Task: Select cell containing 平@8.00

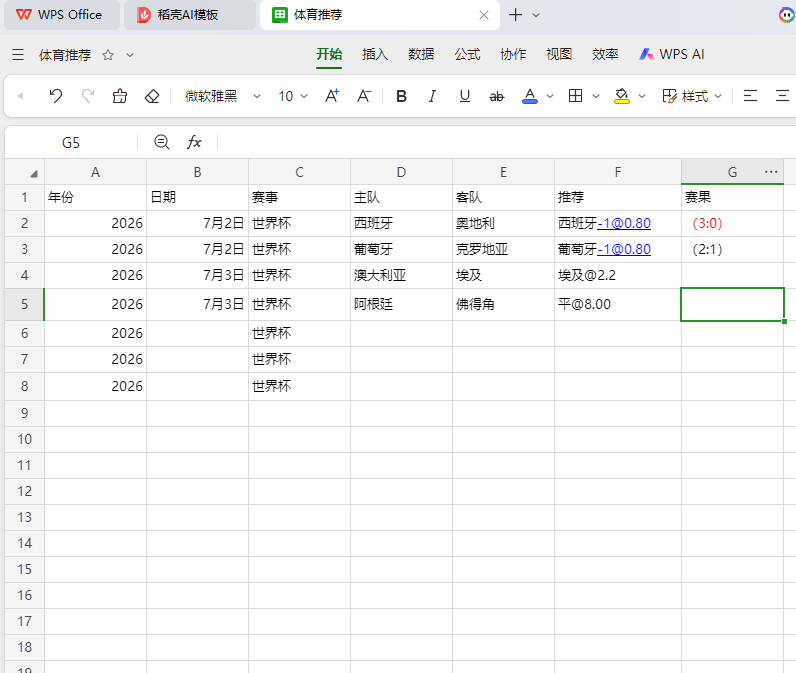Action: click(x=617, y=304)
